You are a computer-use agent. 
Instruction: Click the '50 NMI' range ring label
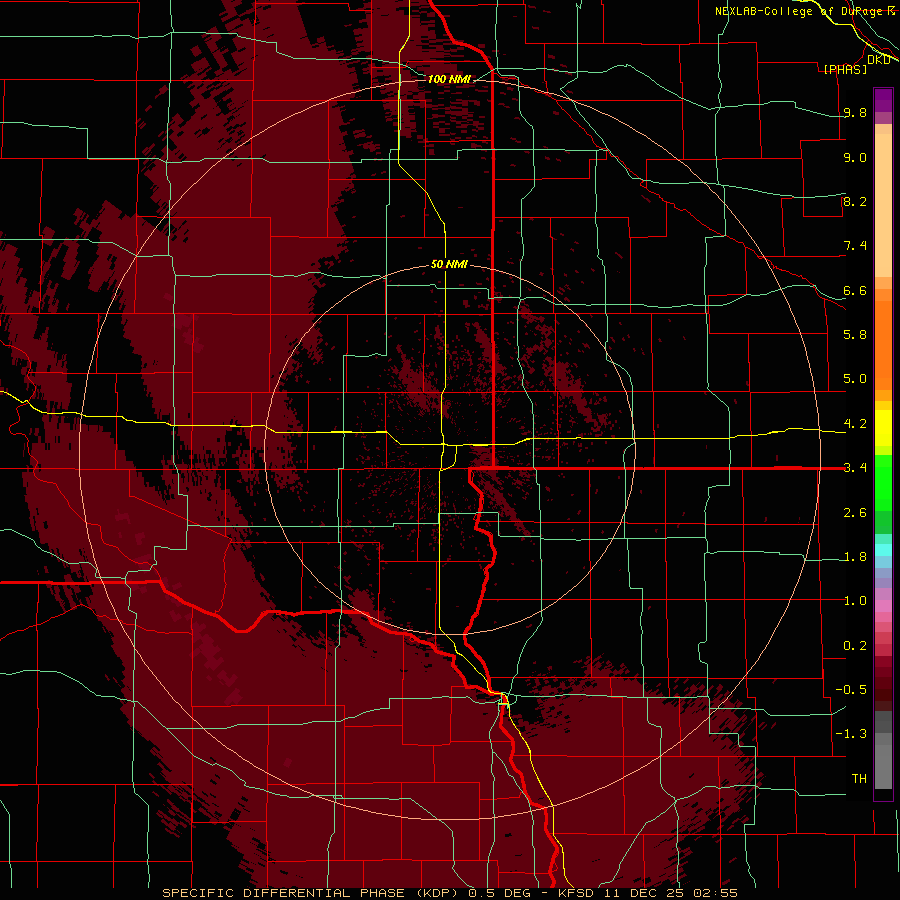(x=449, y=264)
